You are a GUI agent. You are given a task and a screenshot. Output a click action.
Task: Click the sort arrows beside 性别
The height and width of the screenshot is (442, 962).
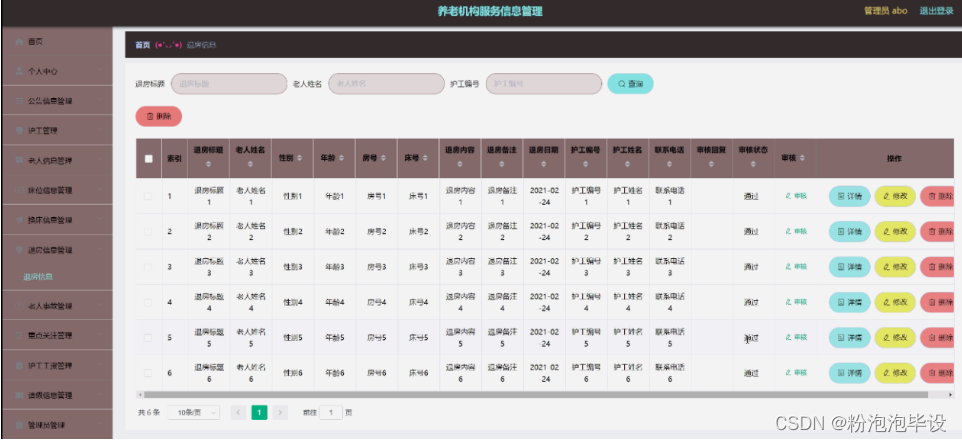click(299, 158)
